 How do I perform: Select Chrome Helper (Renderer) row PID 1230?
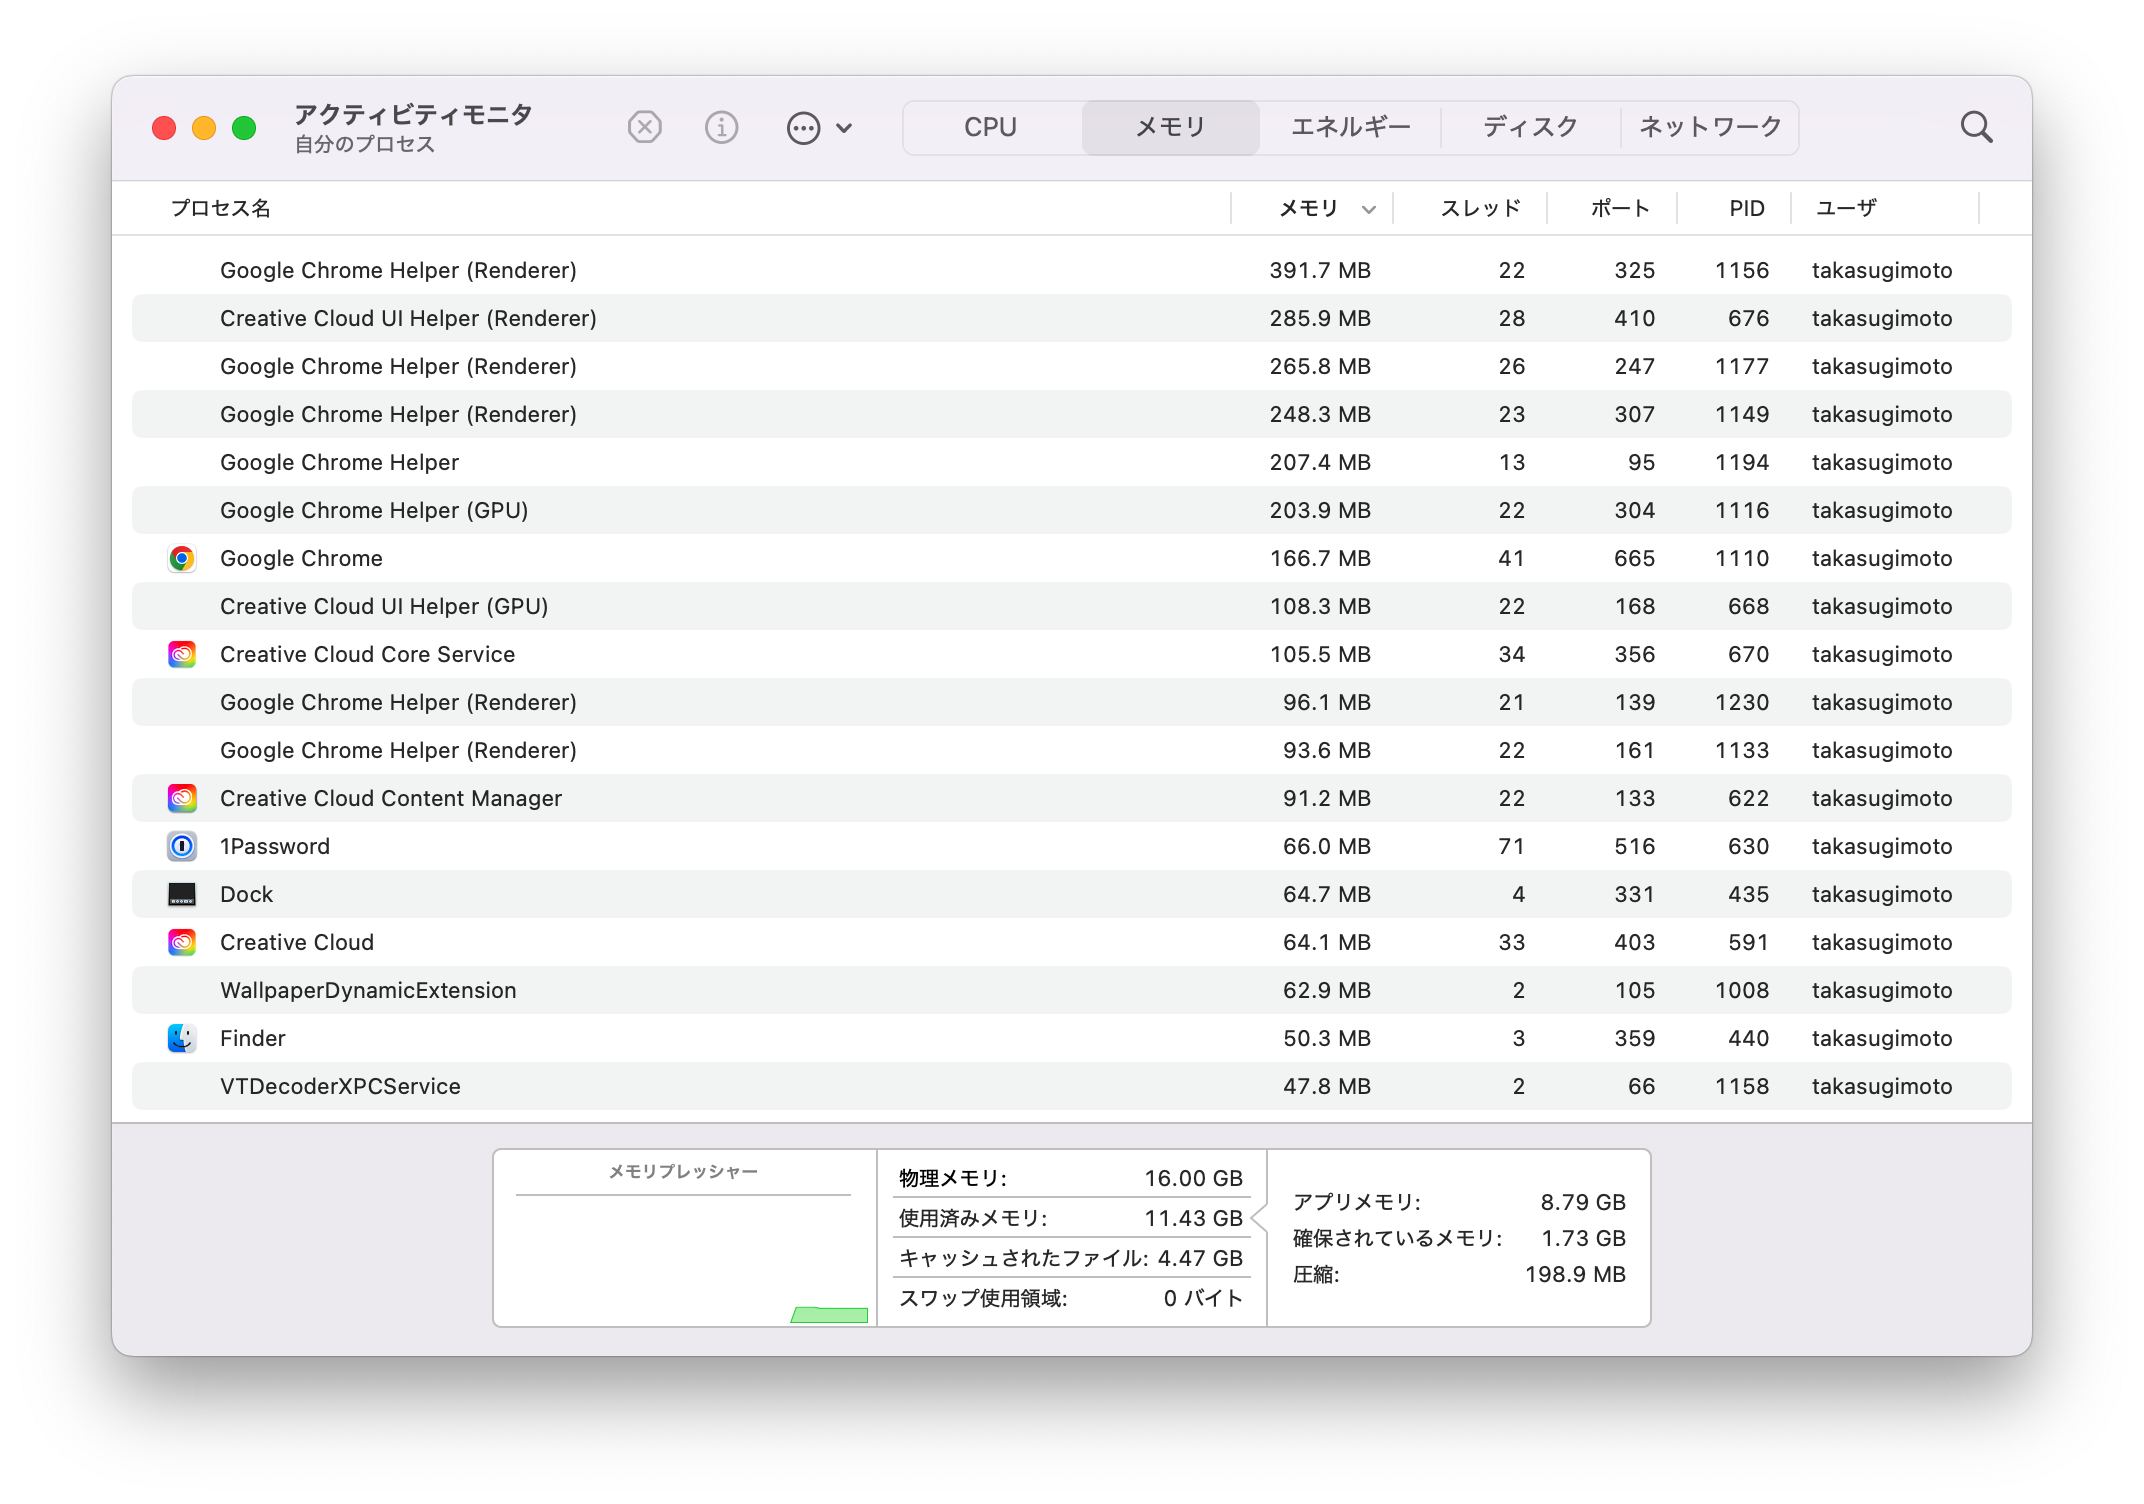(1072, 702)
